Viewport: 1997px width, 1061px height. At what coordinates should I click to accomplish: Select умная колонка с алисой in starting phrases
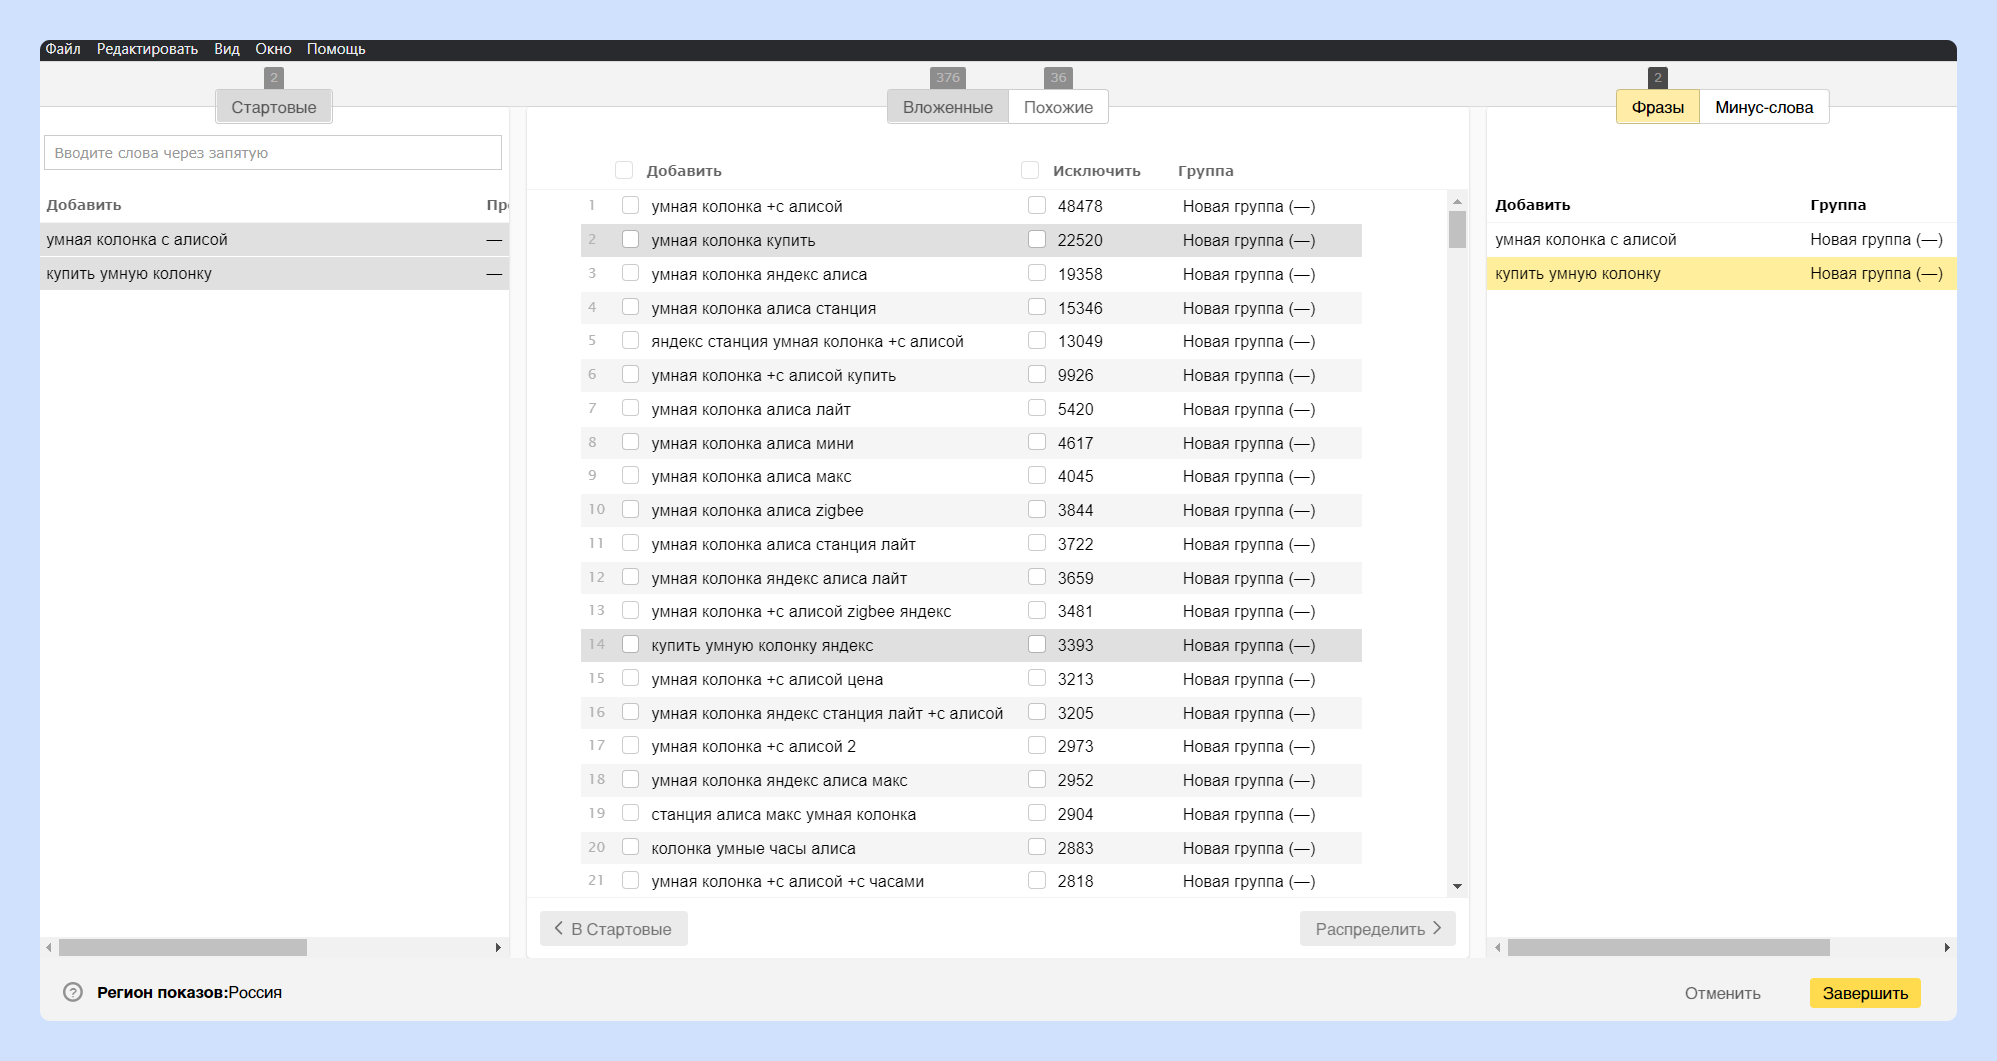[274, 239]
